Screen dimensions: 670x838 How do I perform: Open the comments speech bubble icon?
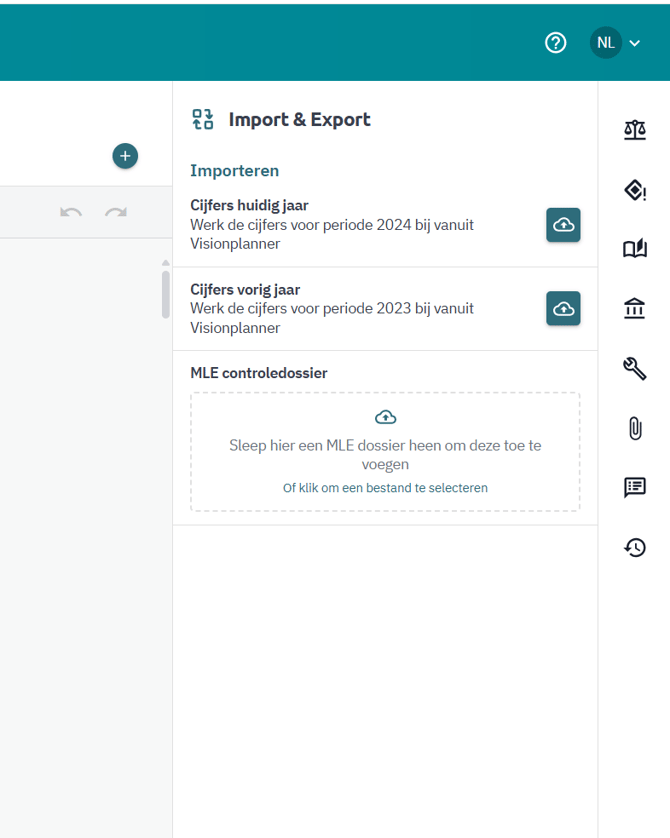pos(635,487)
